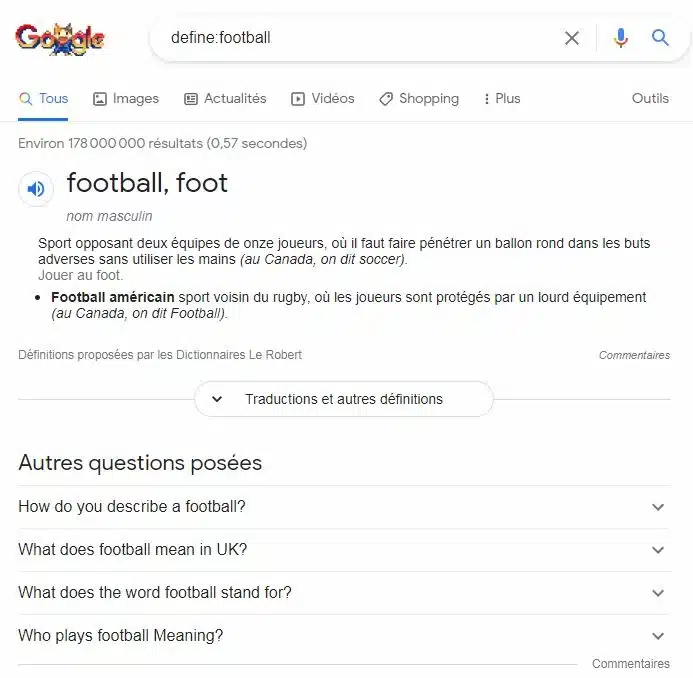Click the Google doodle logo
The width and height of the screenshot is (693, 678).
coord(60,39)
